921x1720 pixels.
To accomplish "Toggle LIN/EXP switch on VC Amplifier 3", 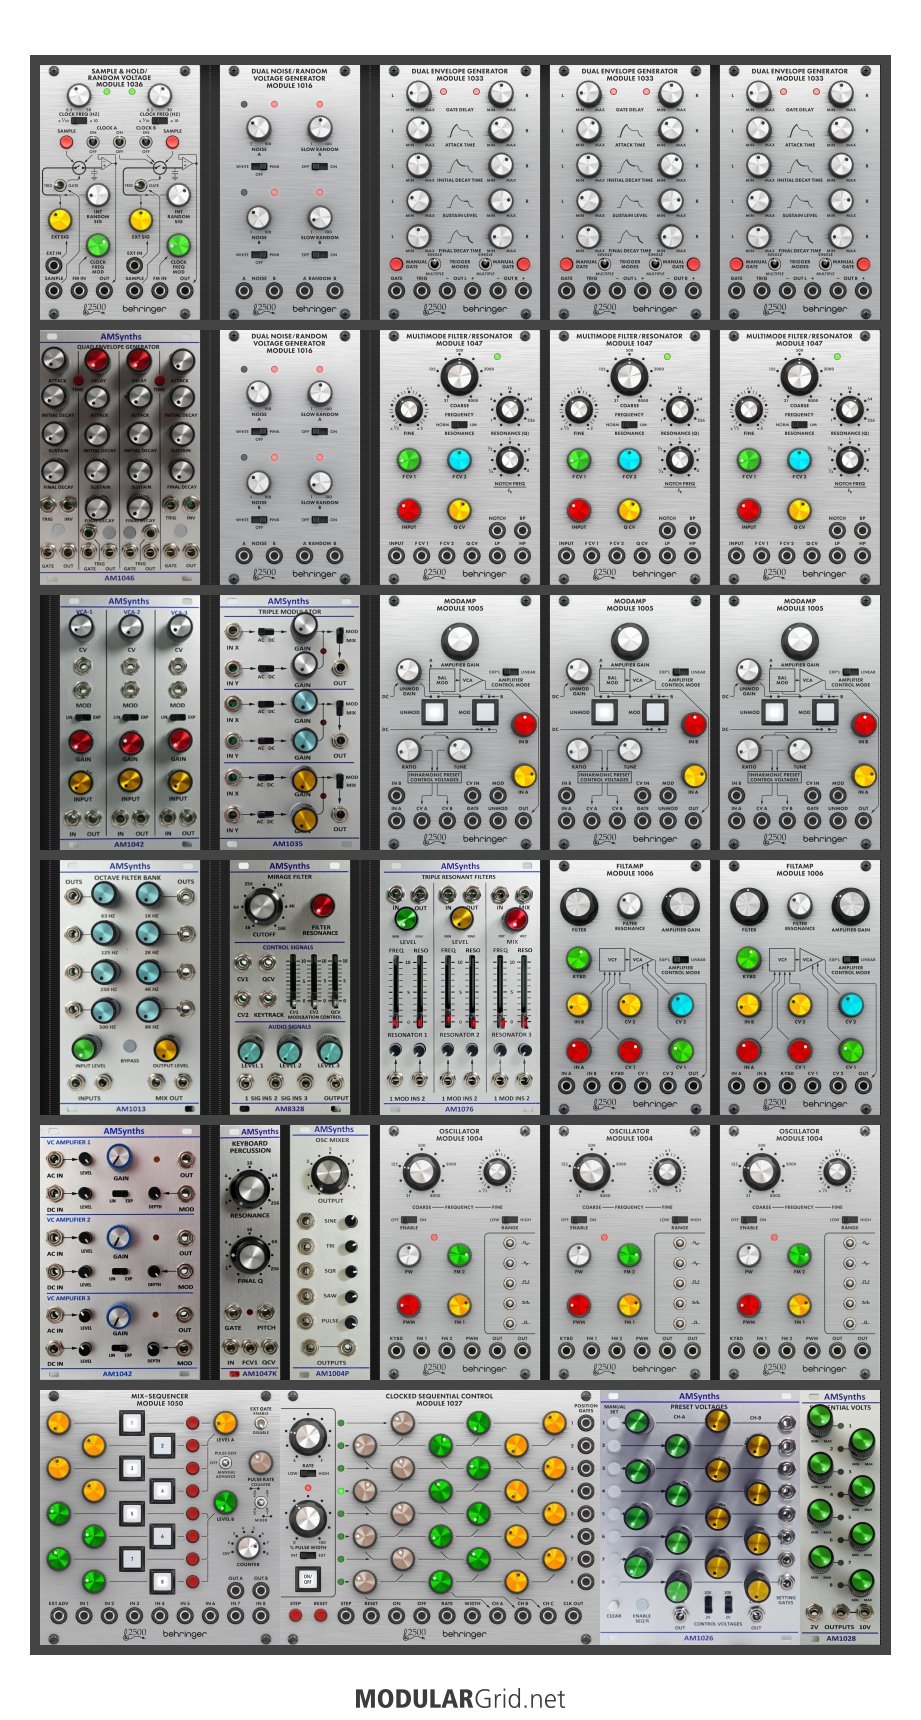I will click(120, 1348).
